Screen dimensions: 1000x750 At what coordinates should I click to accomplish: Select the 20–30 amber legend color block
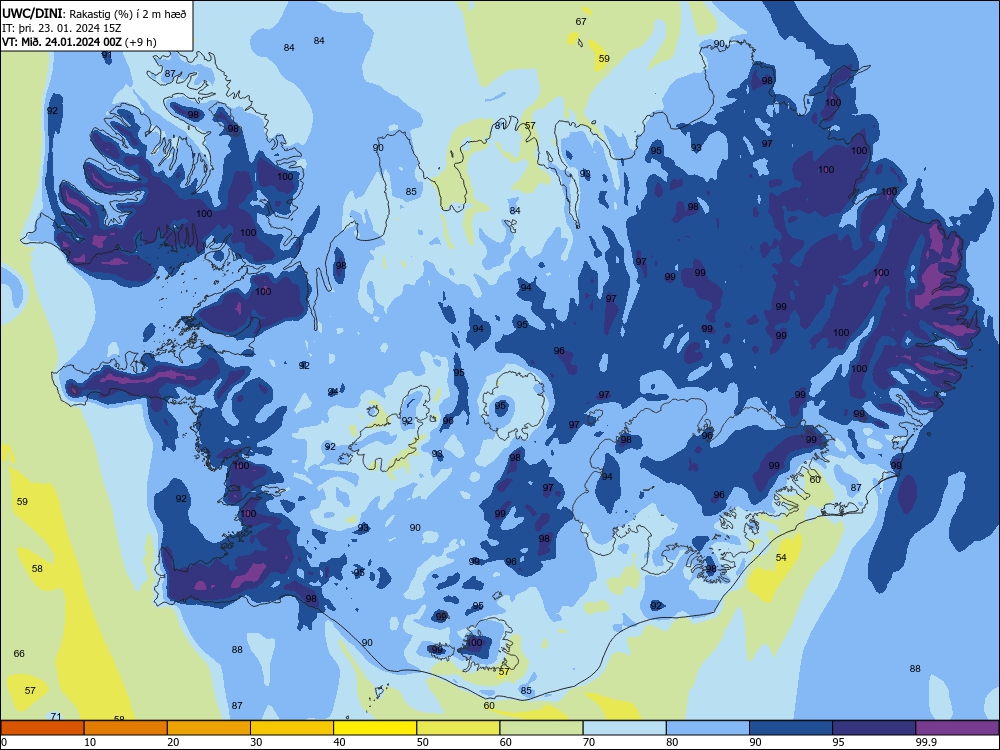pyautogui.click(x=209, y=728)
